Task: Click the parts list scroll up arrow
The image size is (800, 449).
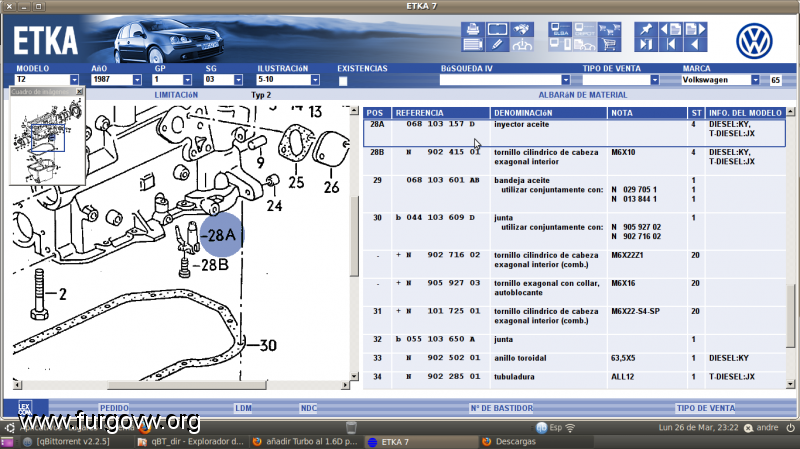Action: [790, 111]
